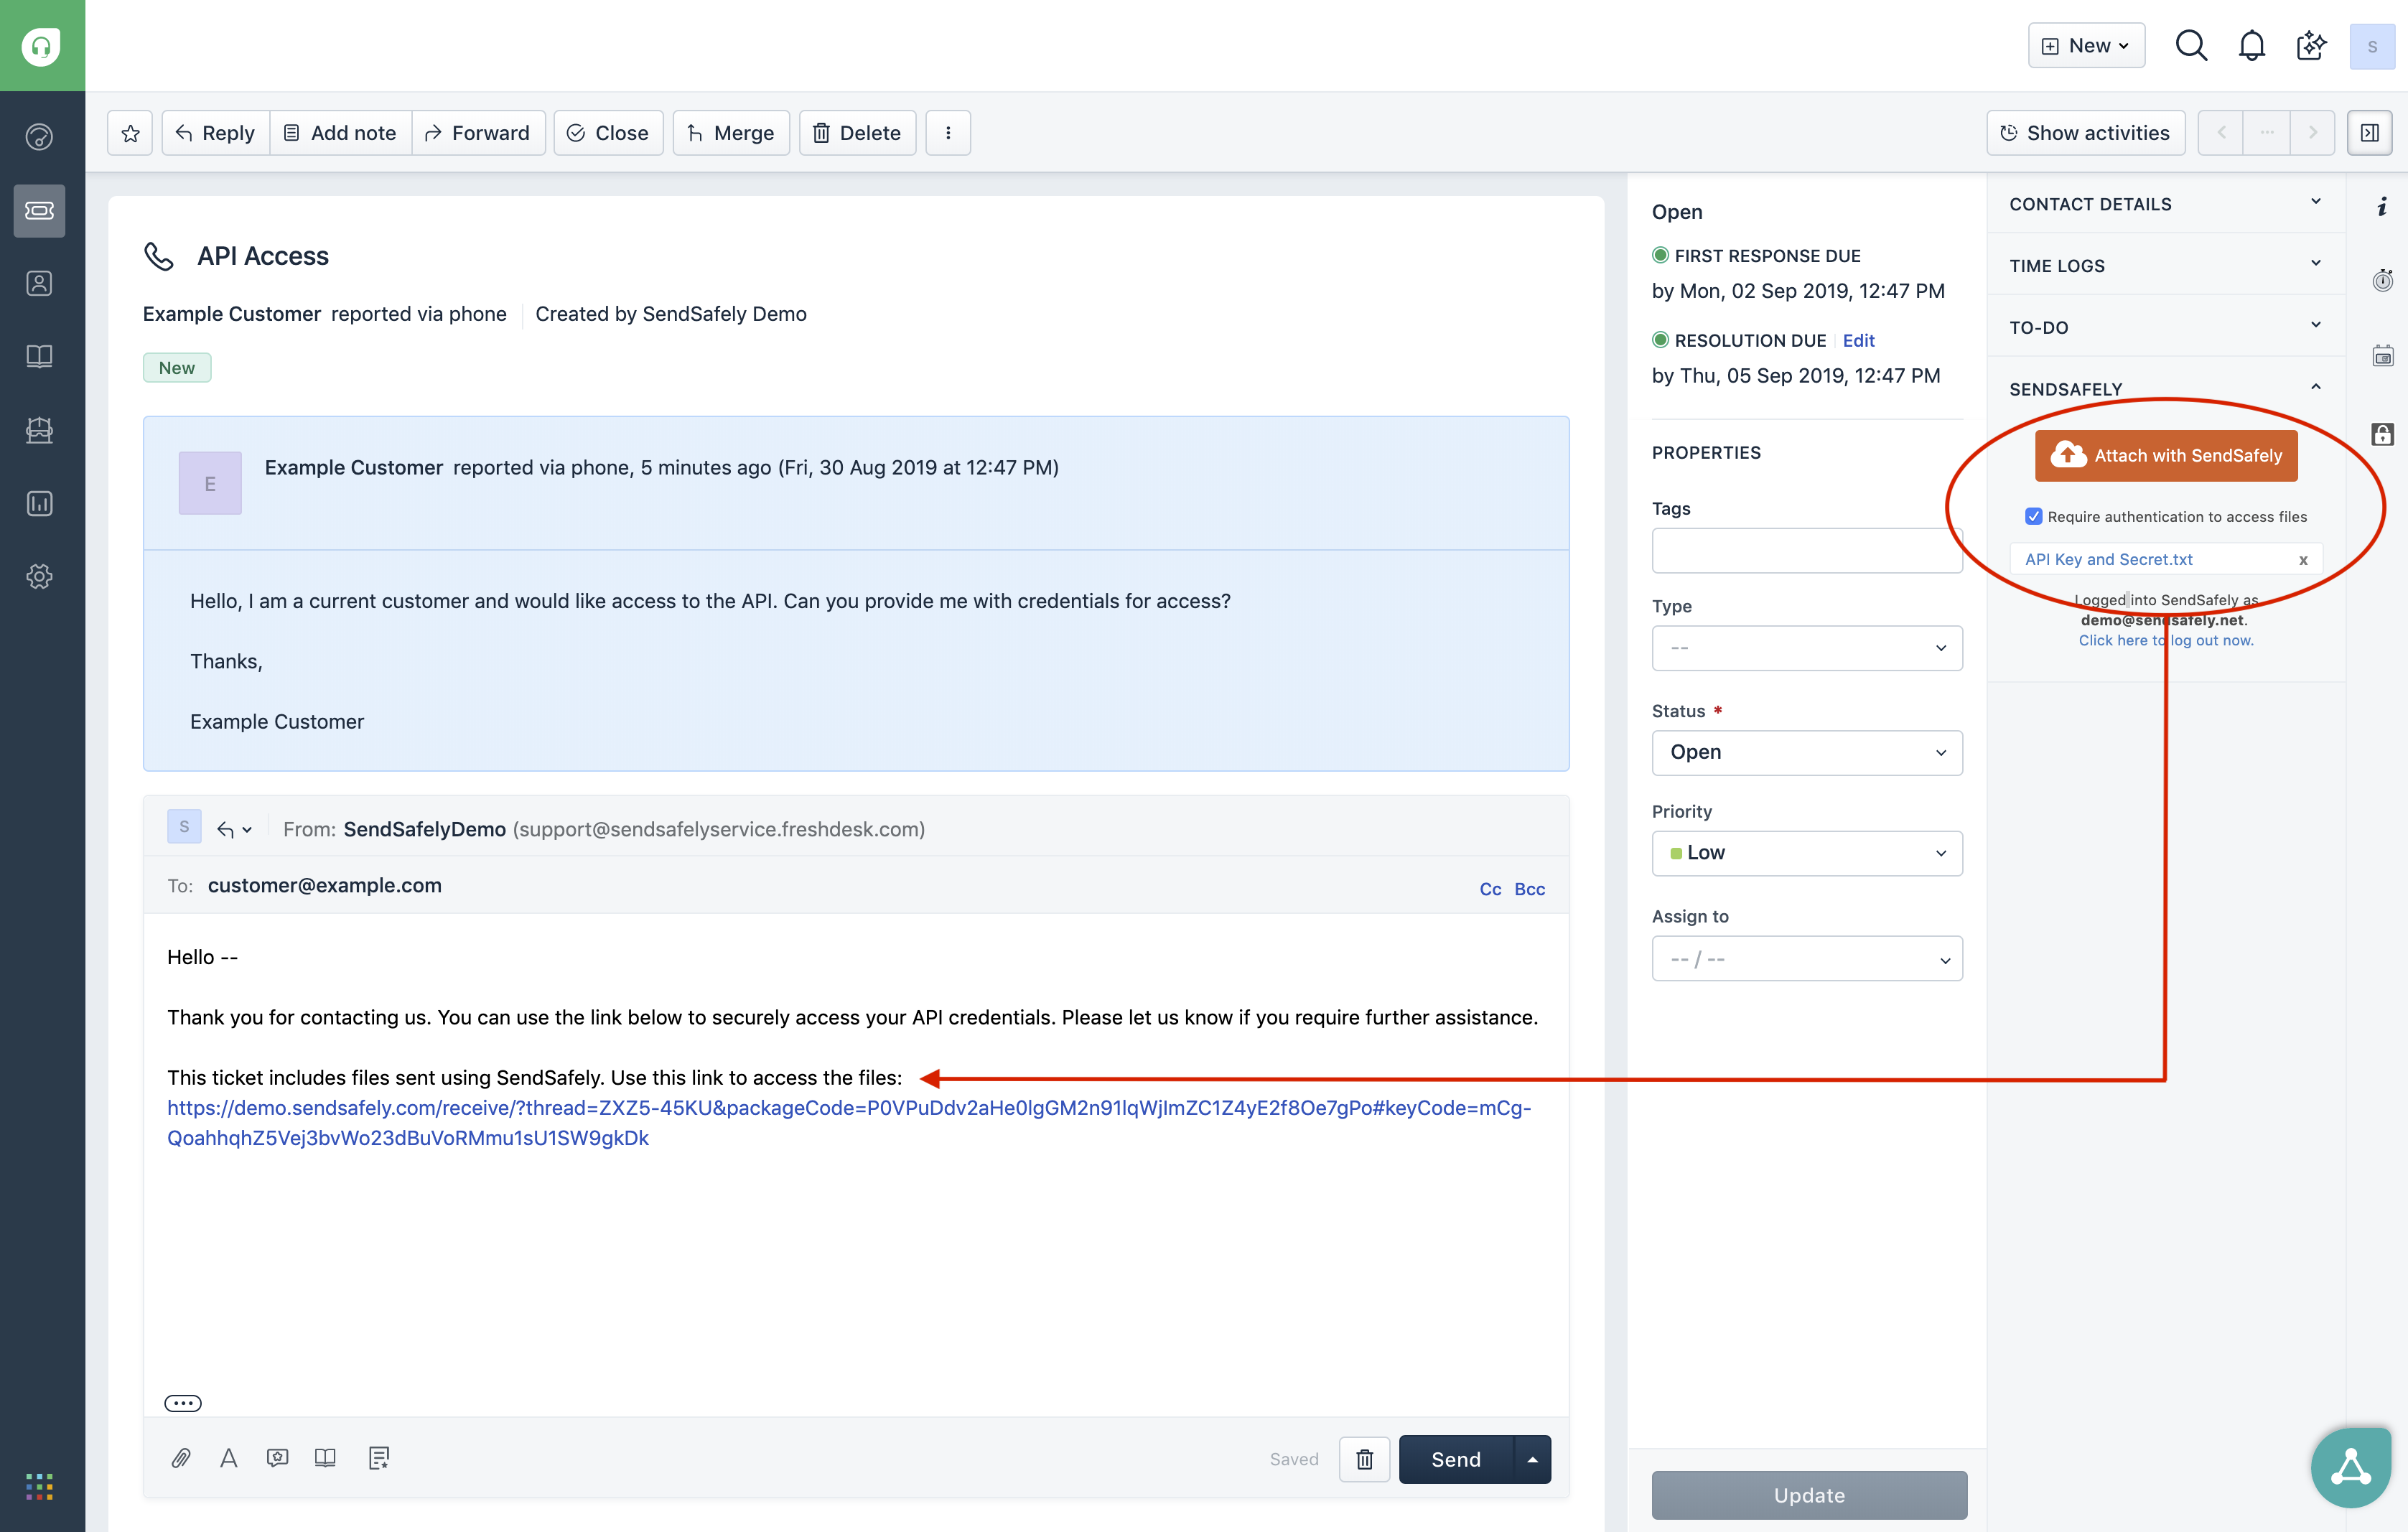
Task: Open the Status dropdown showing Open
Action: (1806, 752)
